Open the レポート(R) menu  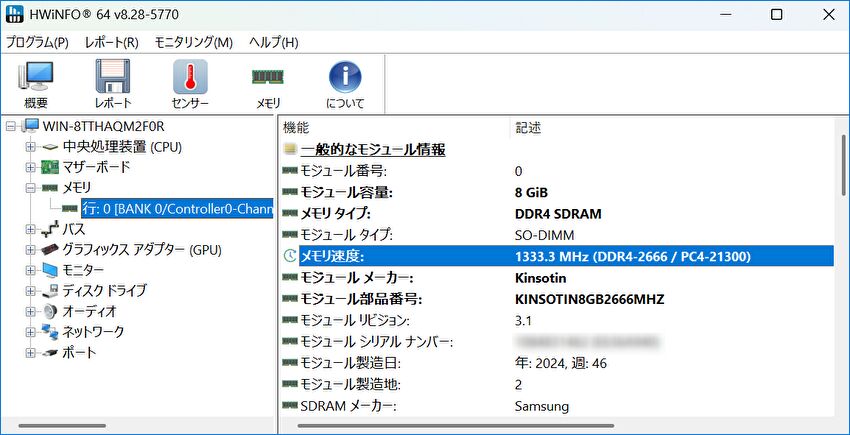pyautogui.click(x=112, y=42)
